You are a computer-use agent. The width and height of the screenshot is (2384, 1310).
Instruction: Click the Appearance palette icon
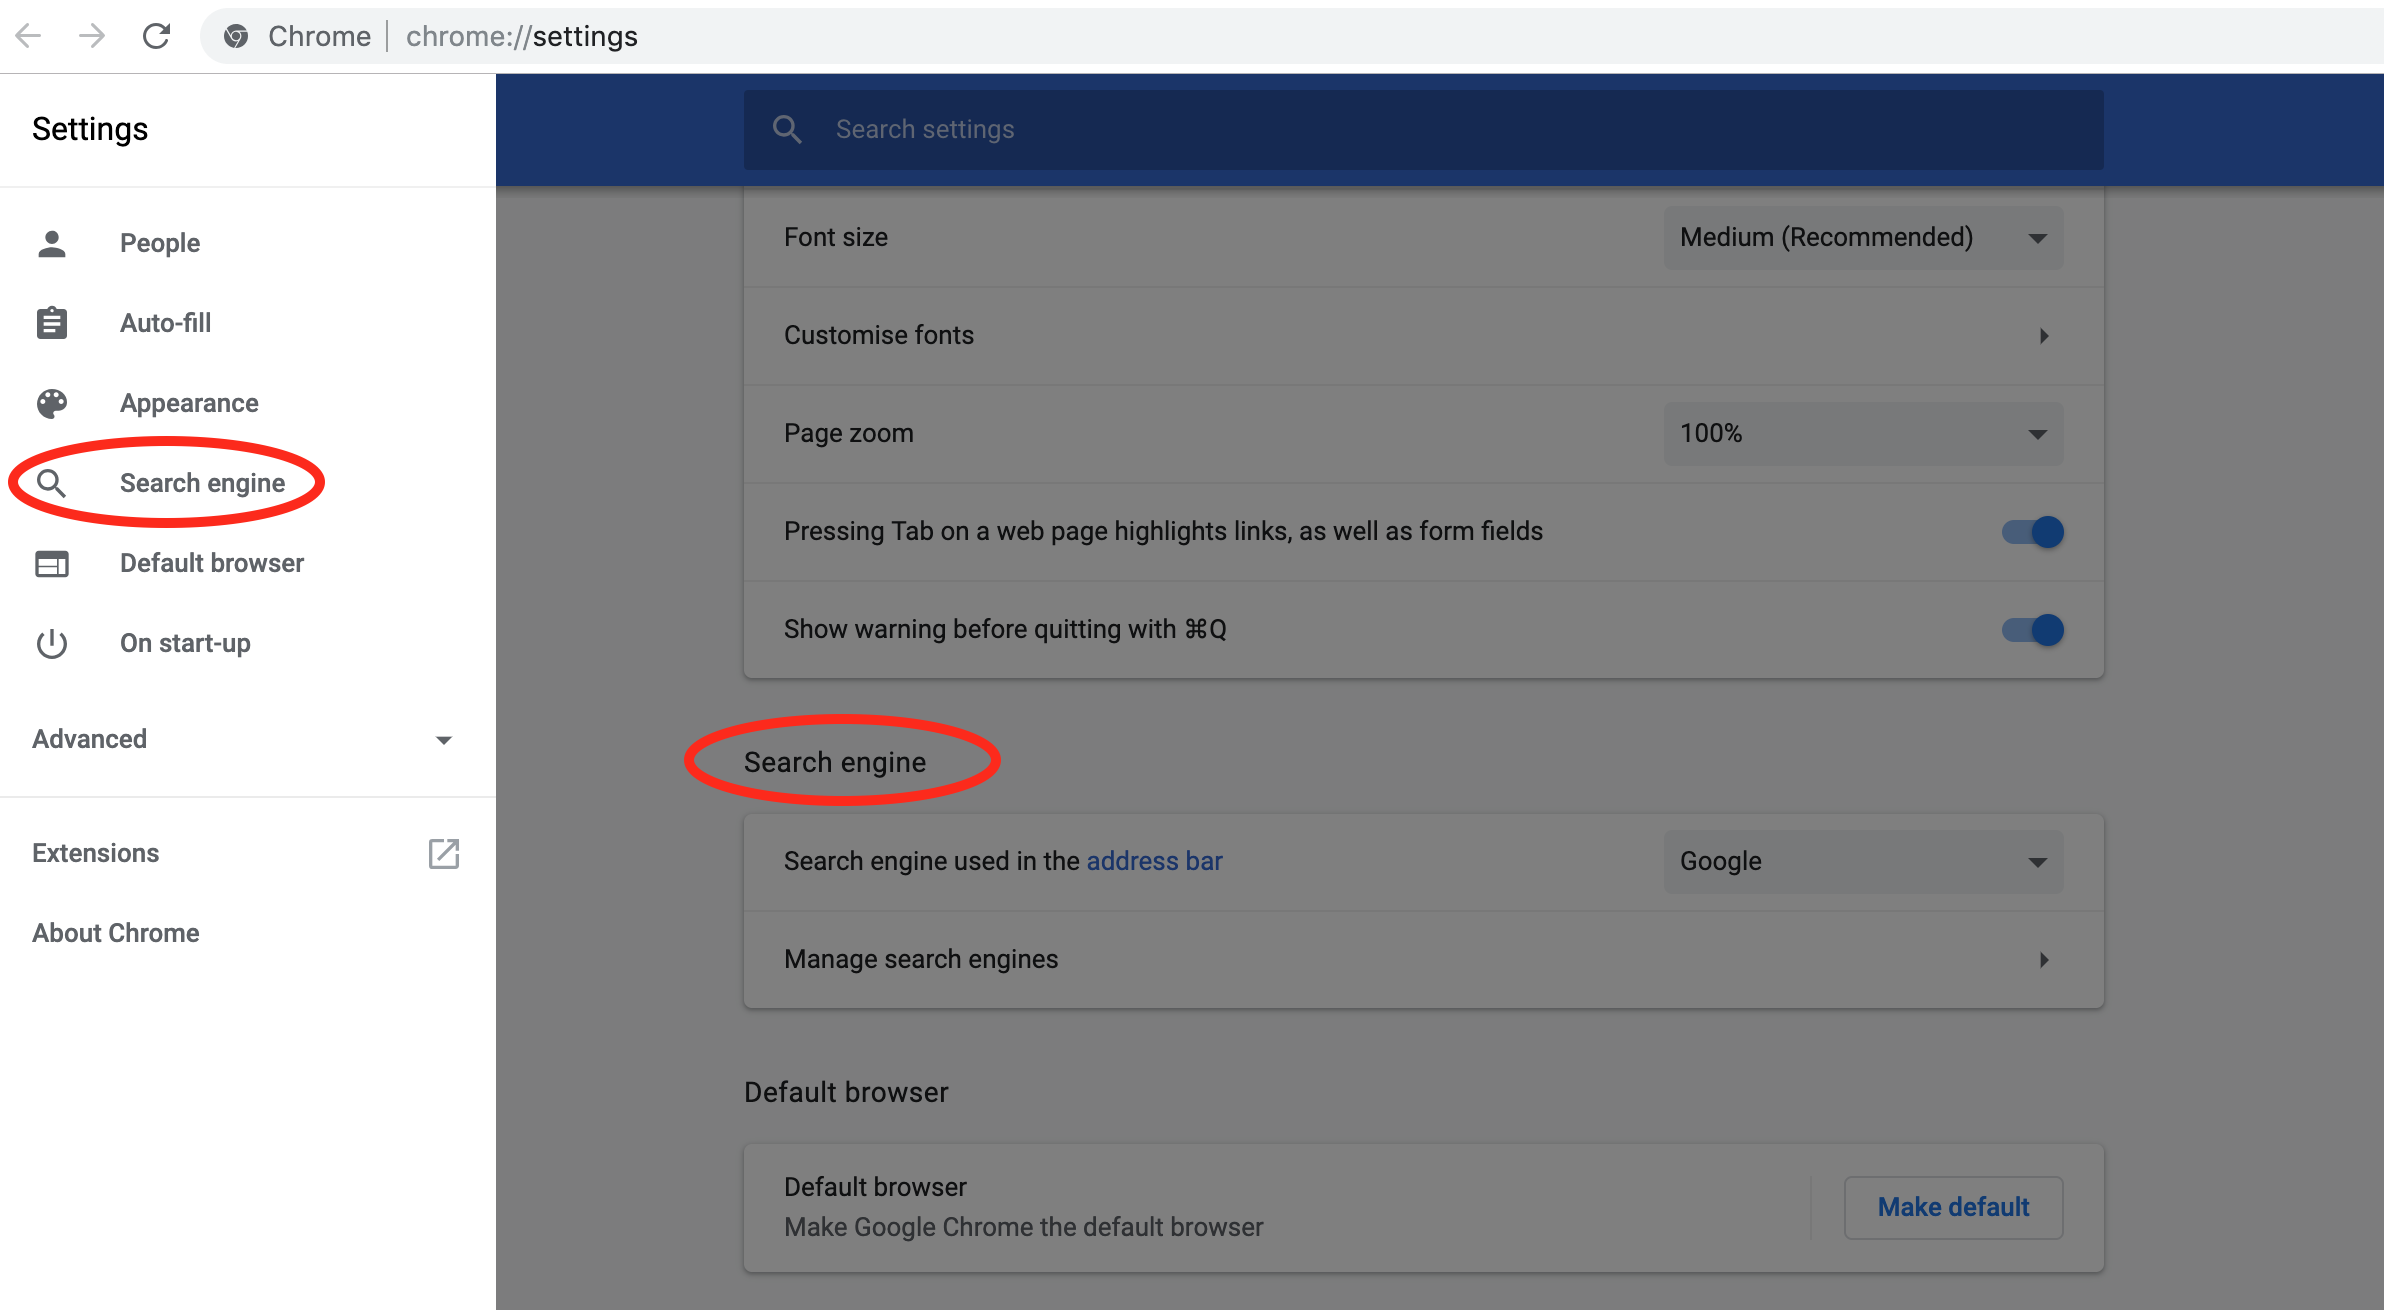pyautogui.click(x=52, y=403)
